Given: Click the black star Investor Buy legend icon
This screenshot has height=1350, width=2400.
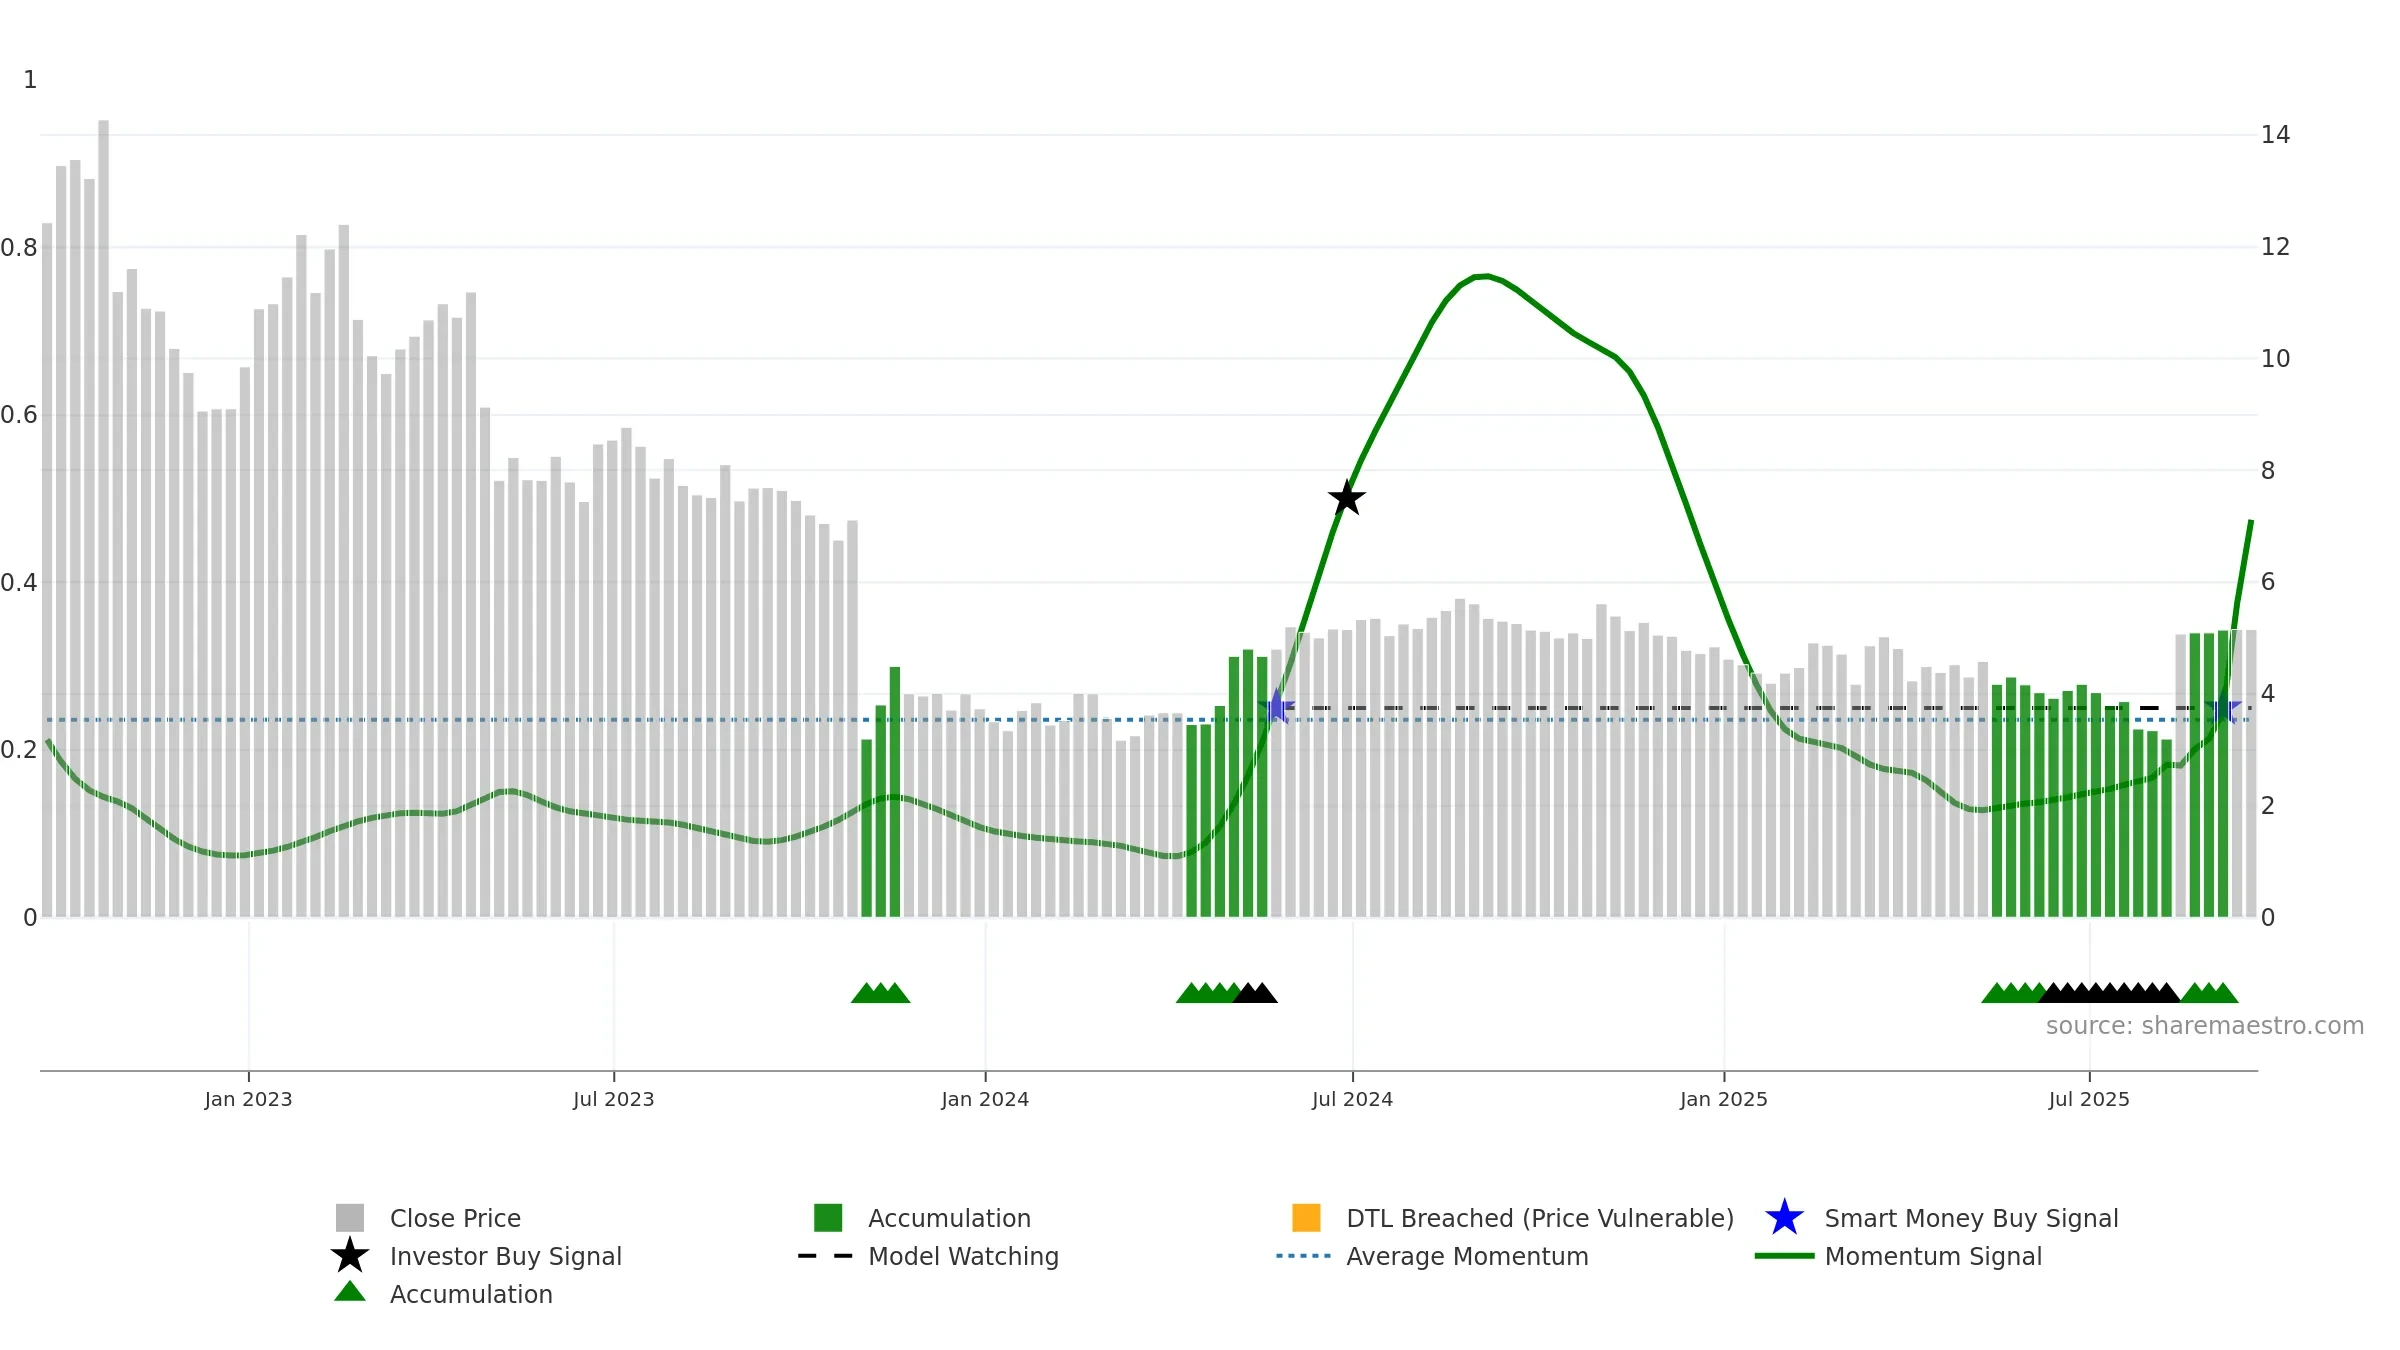Looking at the screenshot, I should pyautogui.click(x=350, y=1256).
